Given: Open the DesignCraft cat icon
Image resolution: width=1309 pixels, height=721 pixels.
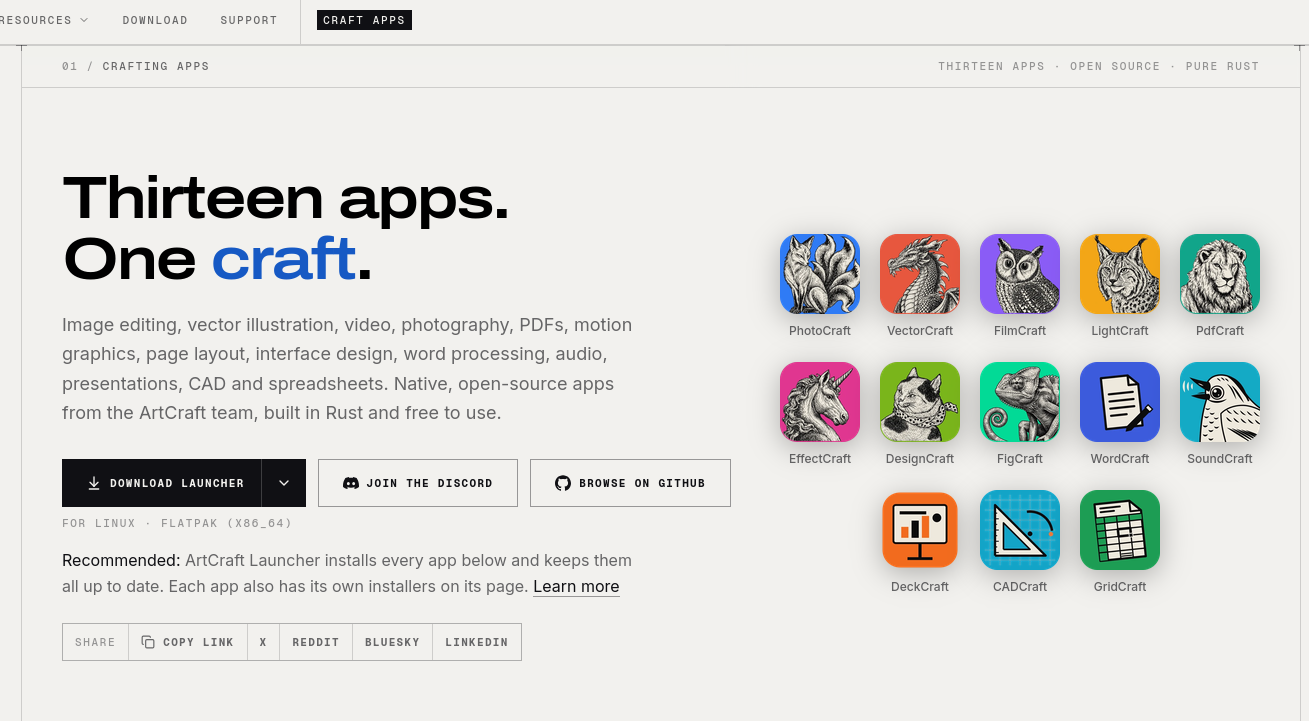Looking at the screenshot, I should pyautogui.click(x=920, y=402).
